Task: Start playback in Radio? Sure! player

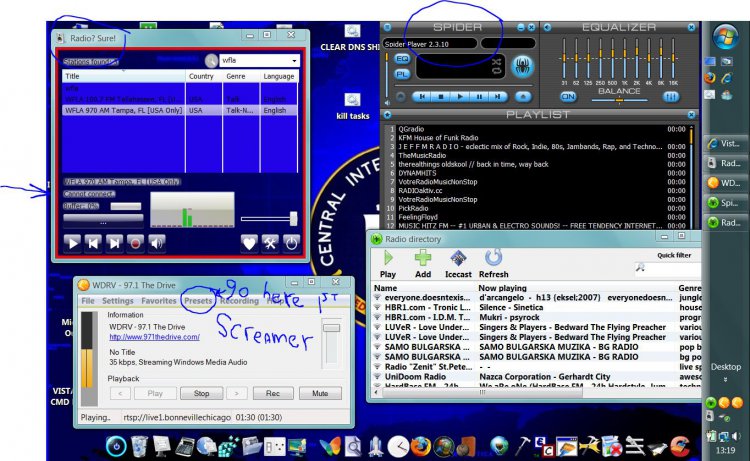Action: pos(72,243)
